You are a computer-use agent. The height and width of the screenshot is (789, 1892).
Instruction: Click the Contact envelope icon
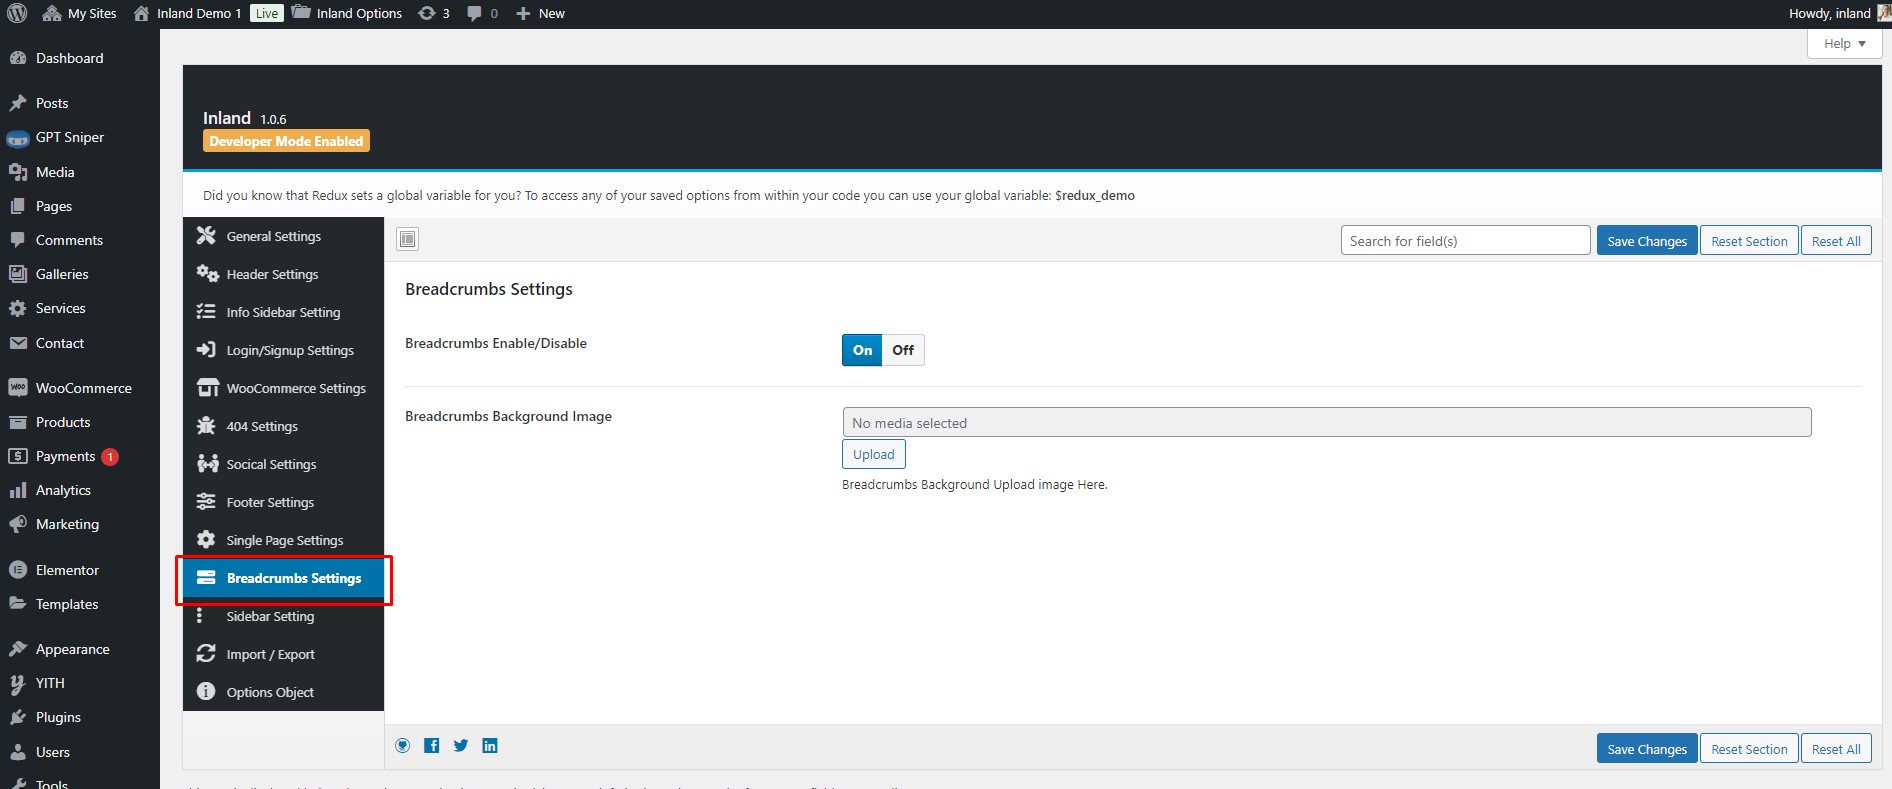(x=17, y=343)
